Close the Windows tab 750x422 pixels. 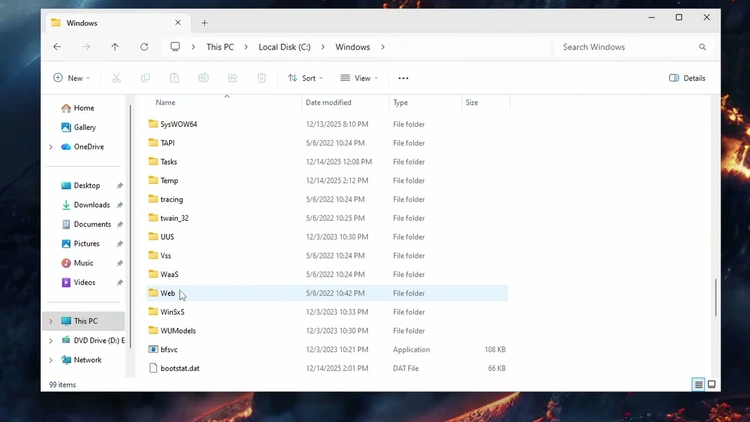click(x=178, y=22)
